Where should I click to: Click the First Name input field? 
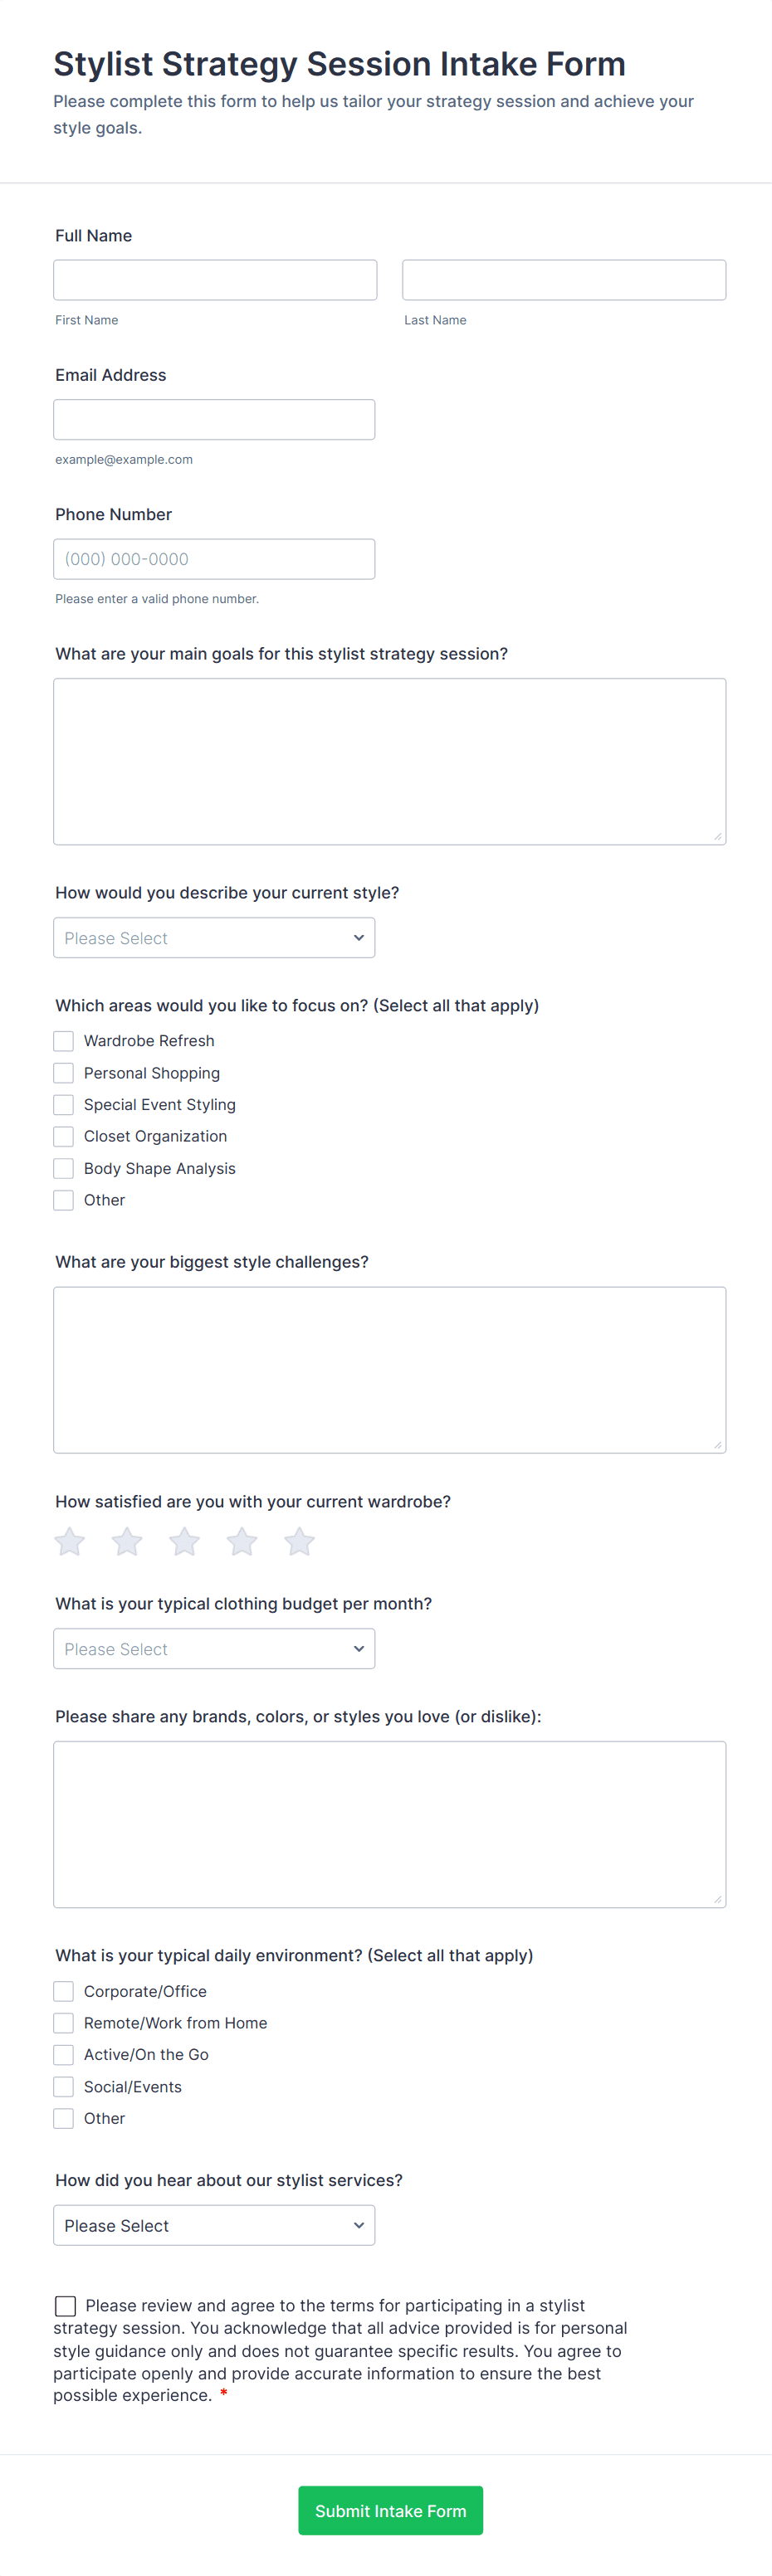tap(215, 280)
